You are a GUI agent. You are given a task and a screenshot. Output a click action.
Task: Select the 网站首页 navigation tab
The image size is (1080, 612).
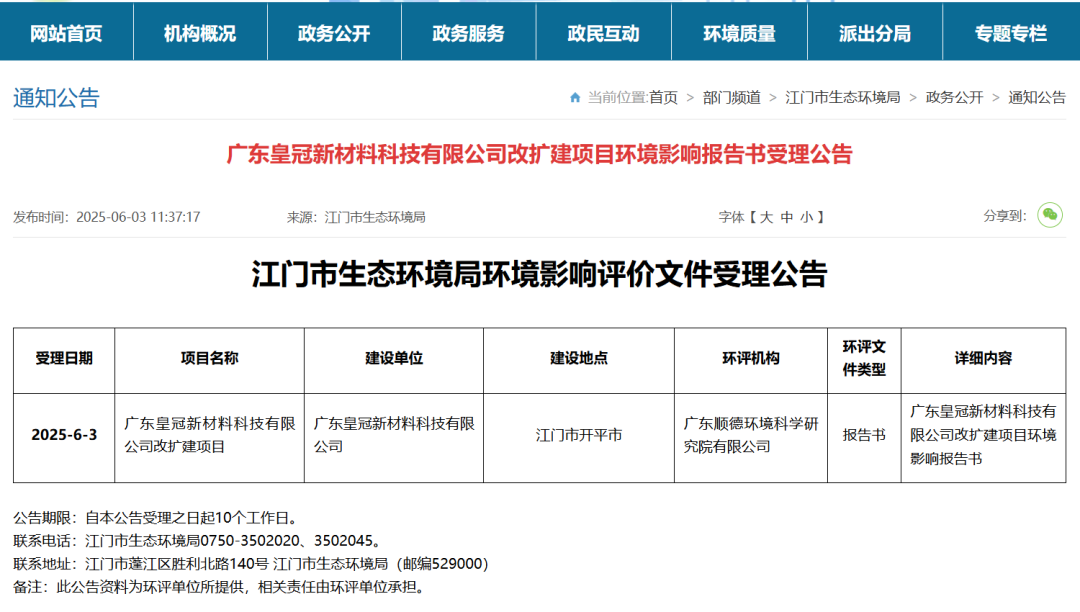pyautogui.click(x=67, y=31)
